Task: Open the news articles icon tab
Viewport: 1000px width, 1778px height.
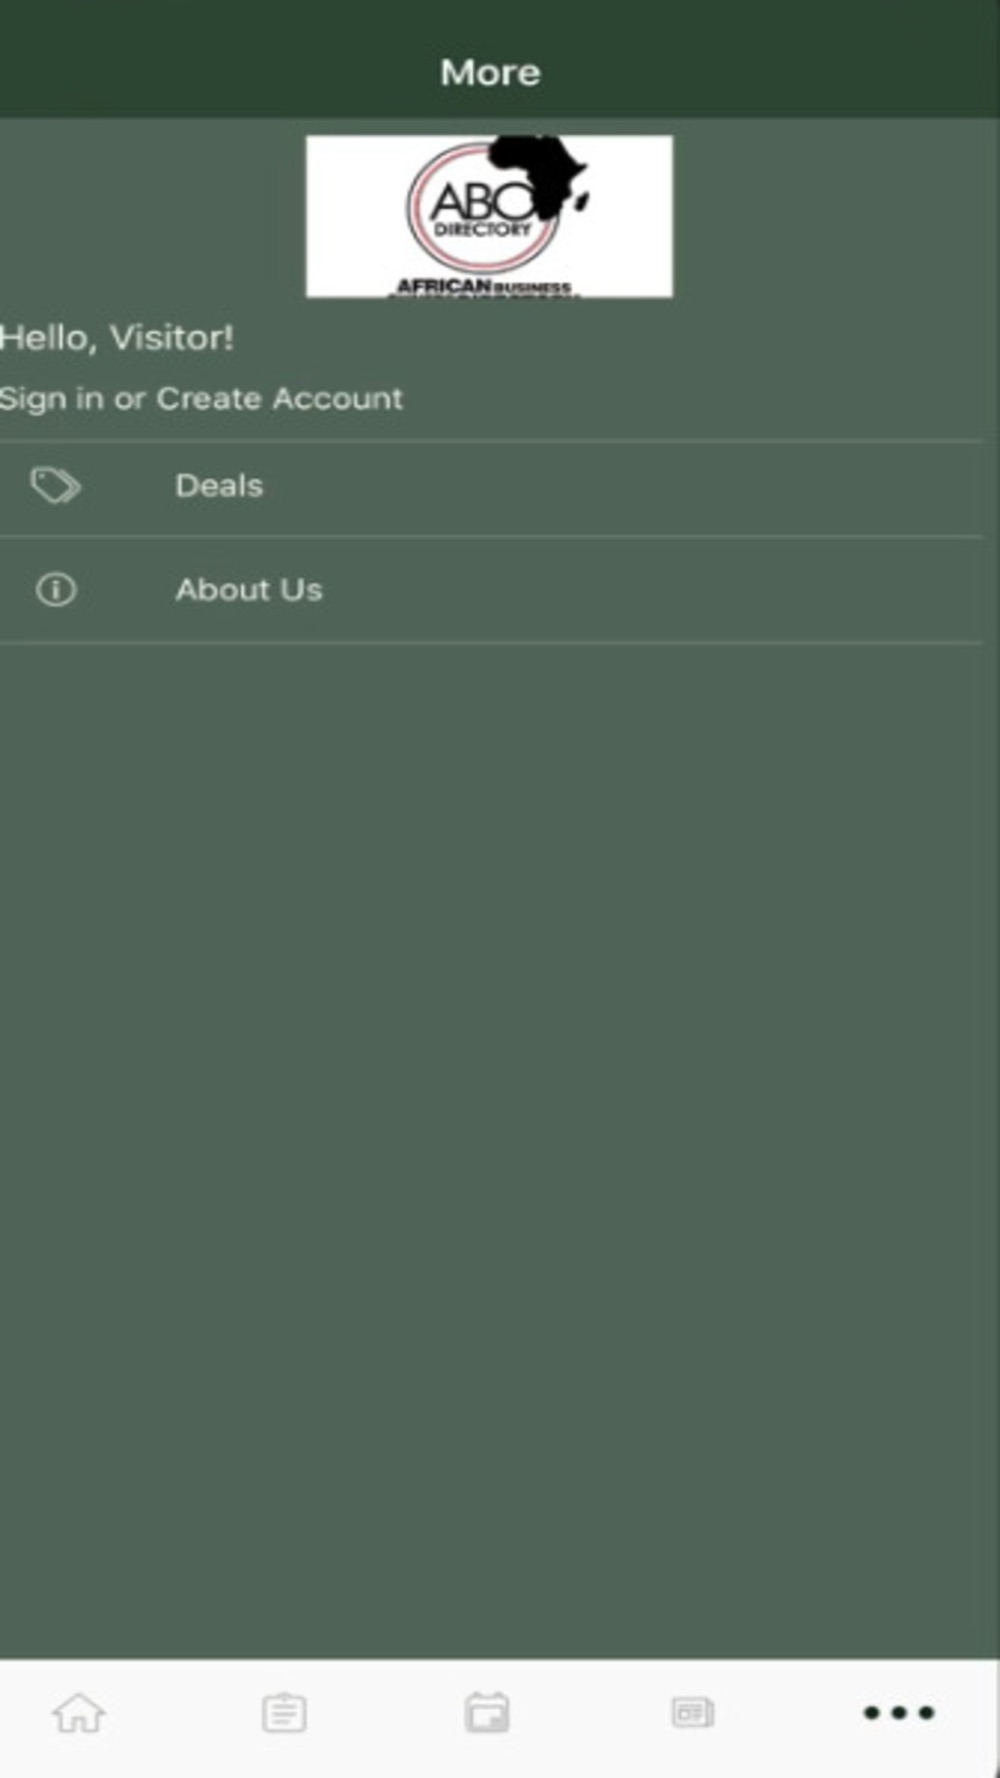Action: pyautogui.click(x=692, y=1713)
